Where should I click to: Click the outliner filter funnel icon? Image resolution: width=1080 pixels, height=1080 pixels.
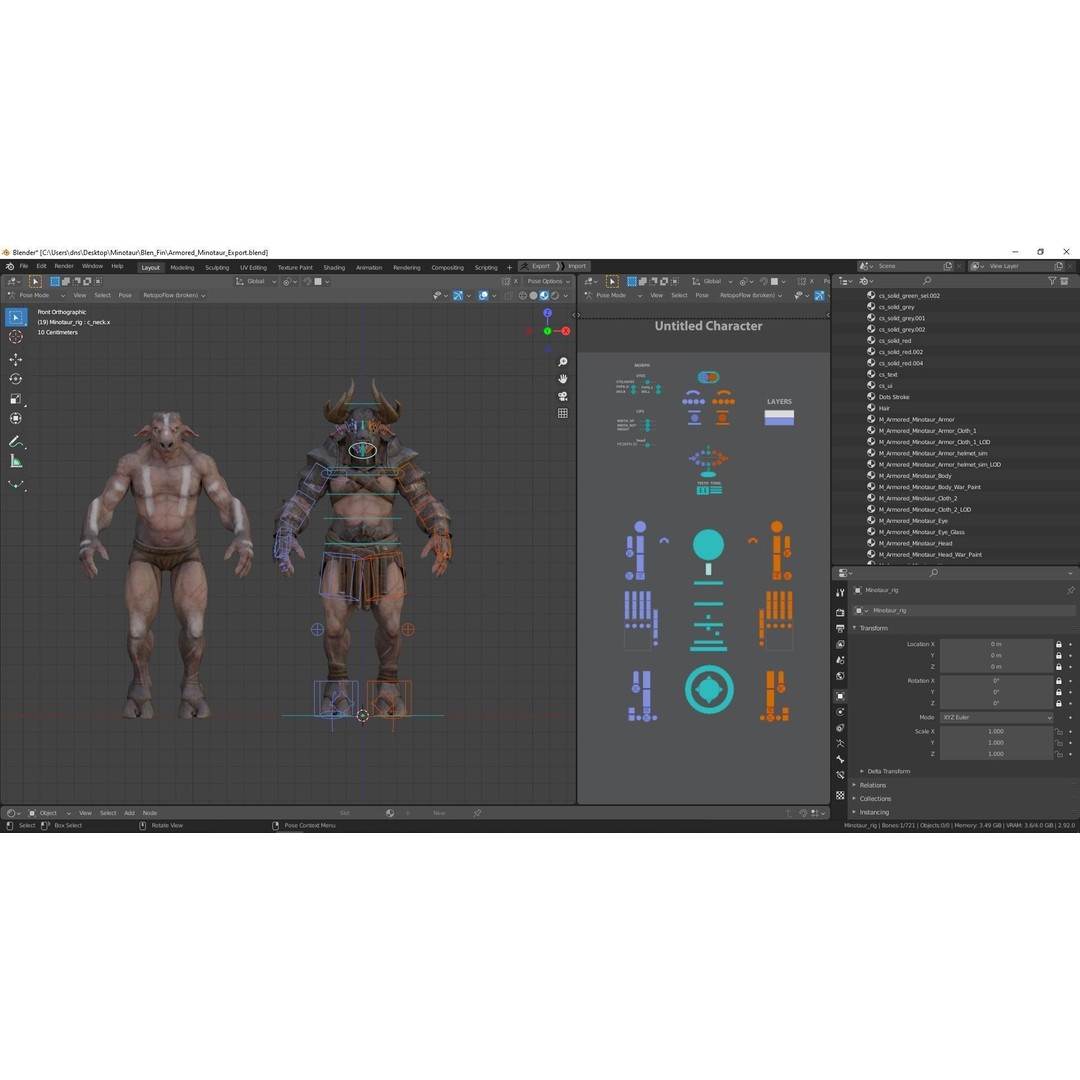[1052, 281]
